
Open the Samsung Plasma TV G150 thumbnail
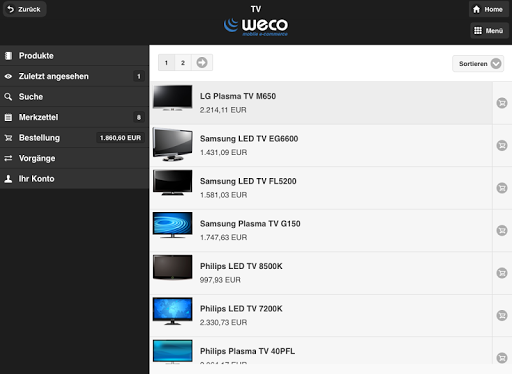click(172, 225)
